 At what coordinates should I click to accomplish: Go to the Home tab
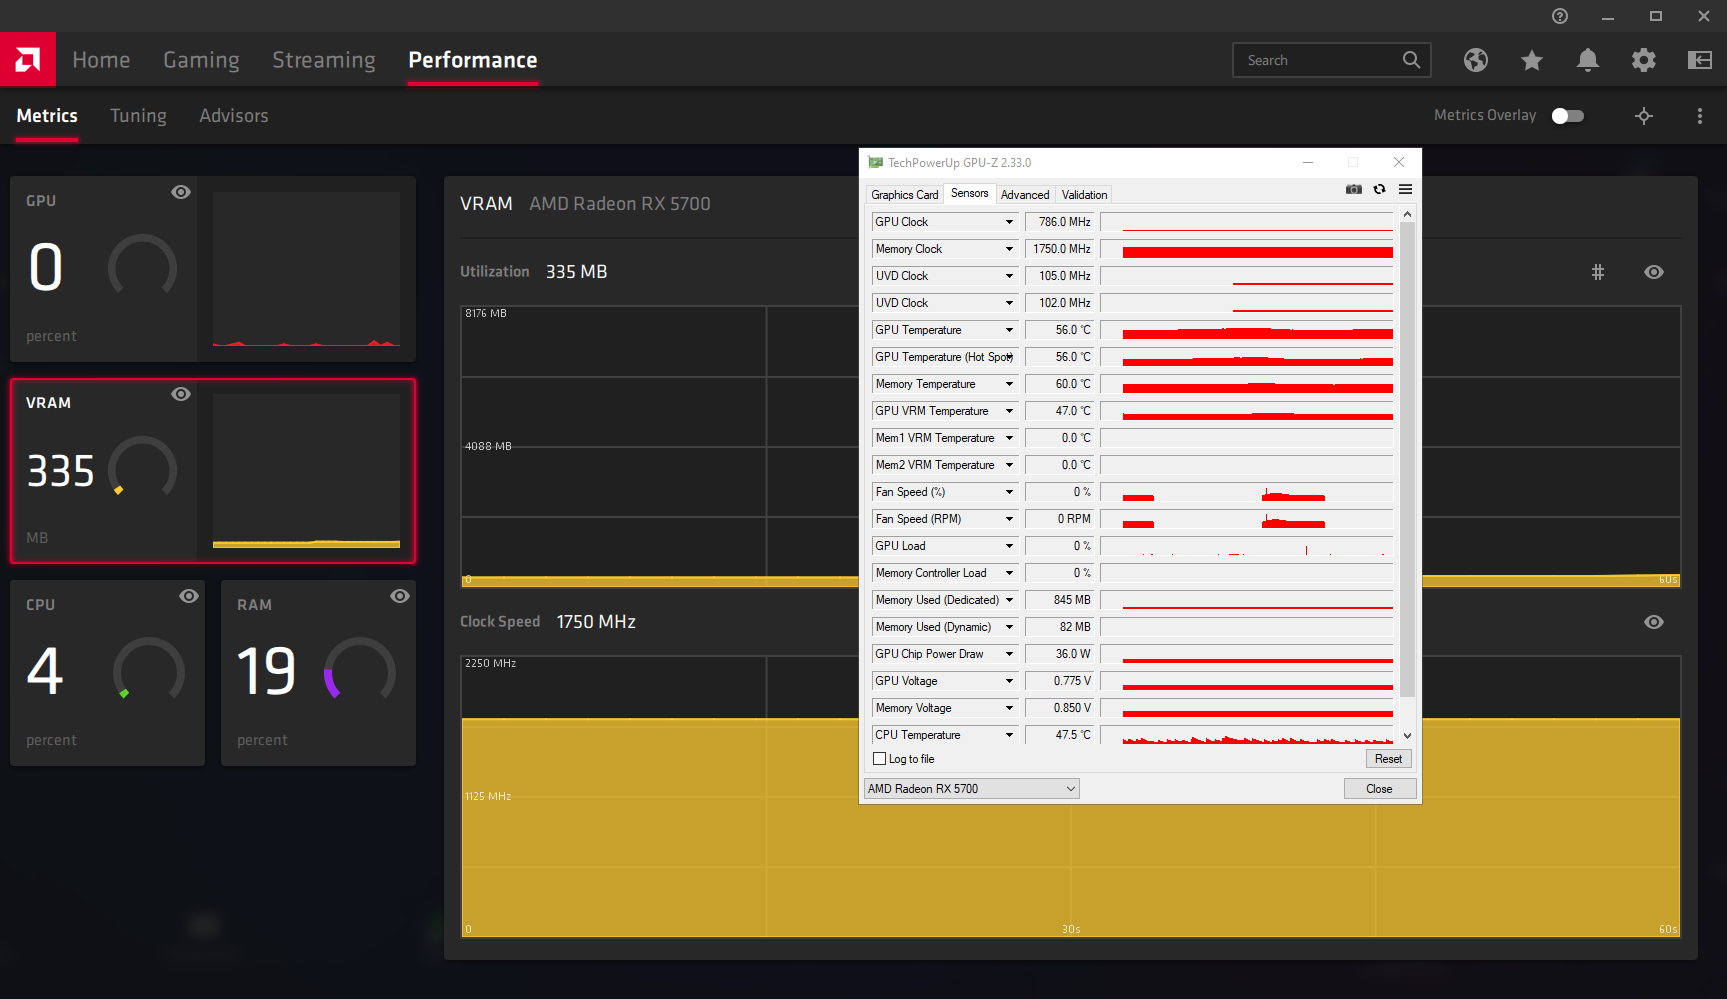pos(101,60)
